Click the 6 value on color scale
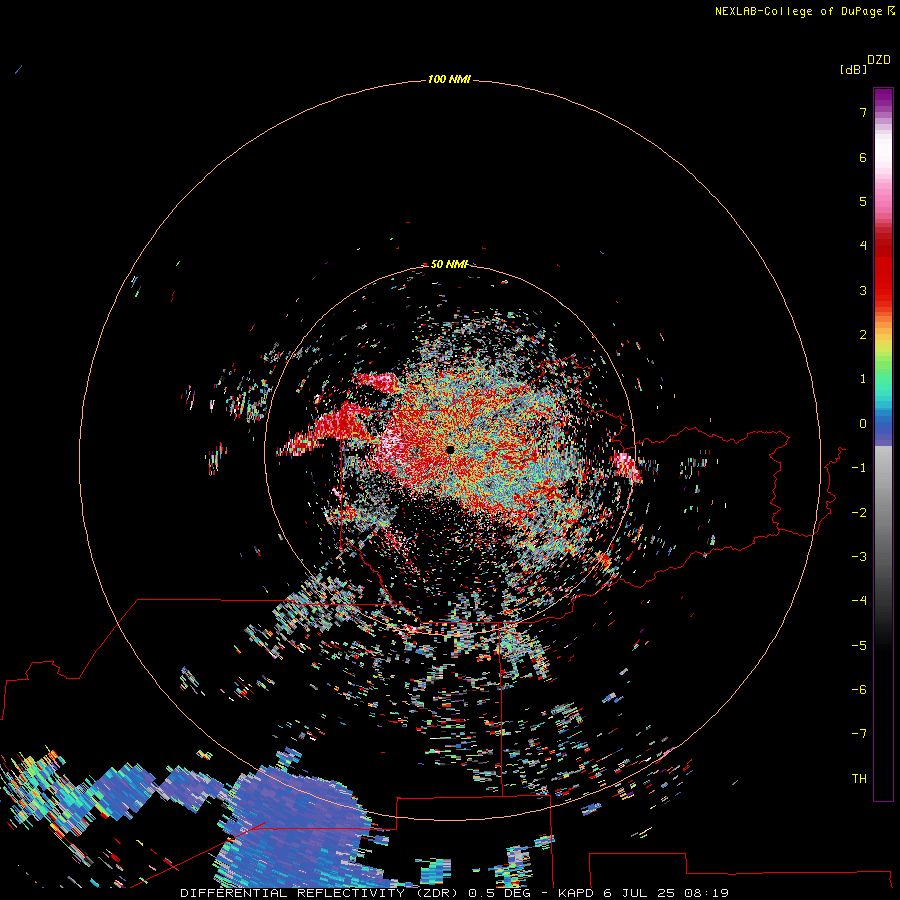 (863, 157)
